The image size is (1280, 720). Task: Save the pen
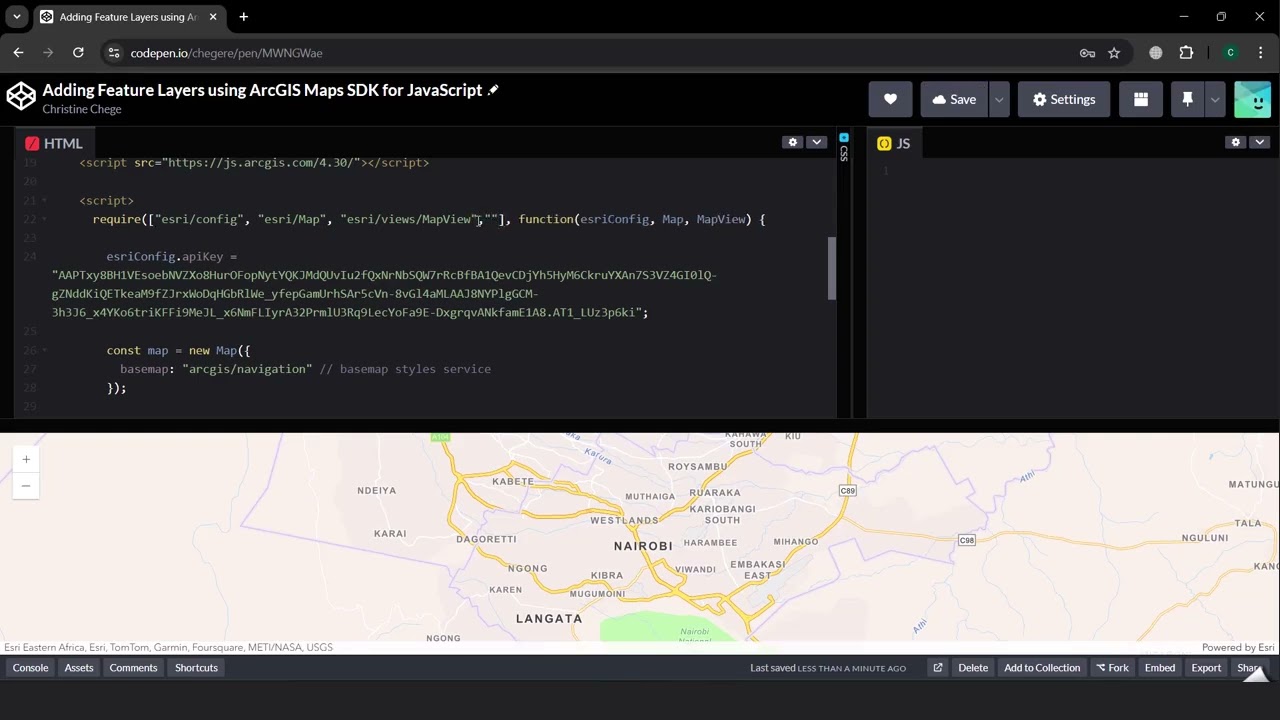[954, 99]
